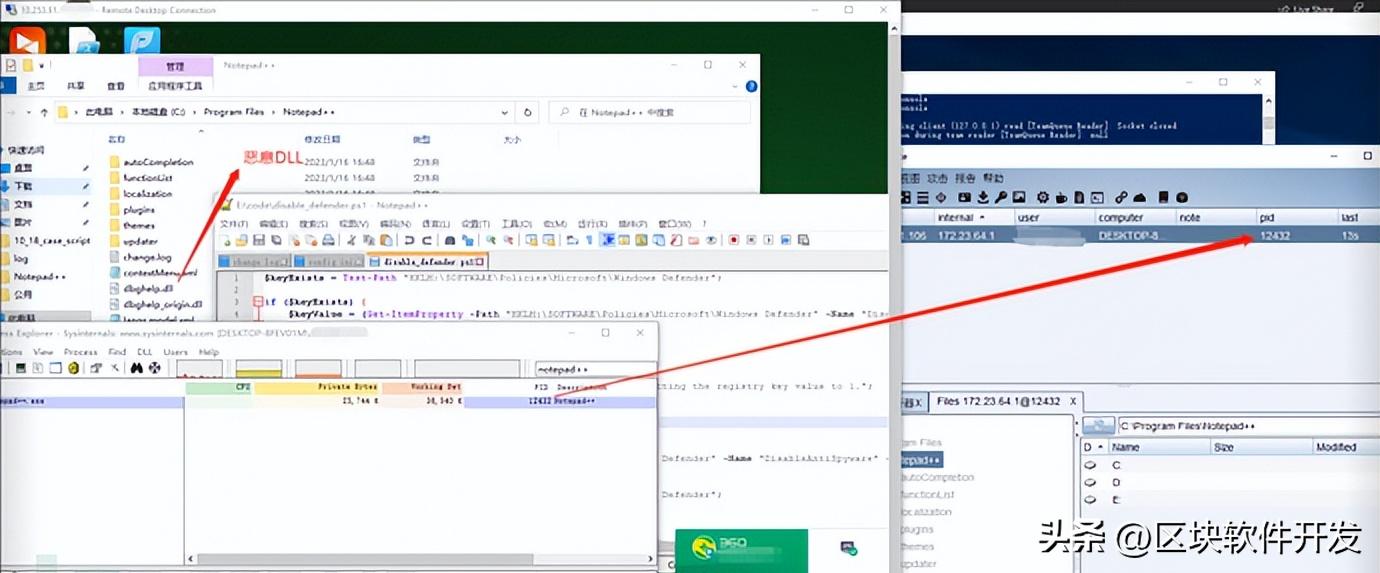Open the DLL menu in Process Explorer
This screenshot has height=573, width=1380.
click(x=144, y=352)
